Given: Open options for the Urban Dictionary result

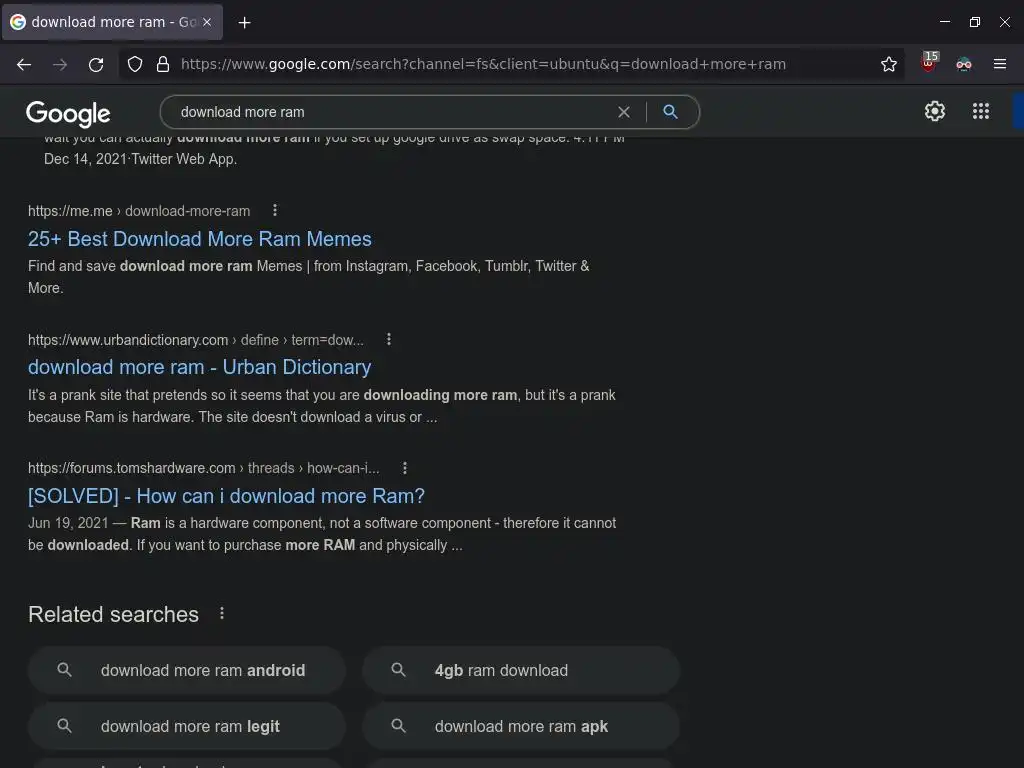Looking at the screenshot, I should (x=389, y=339).
